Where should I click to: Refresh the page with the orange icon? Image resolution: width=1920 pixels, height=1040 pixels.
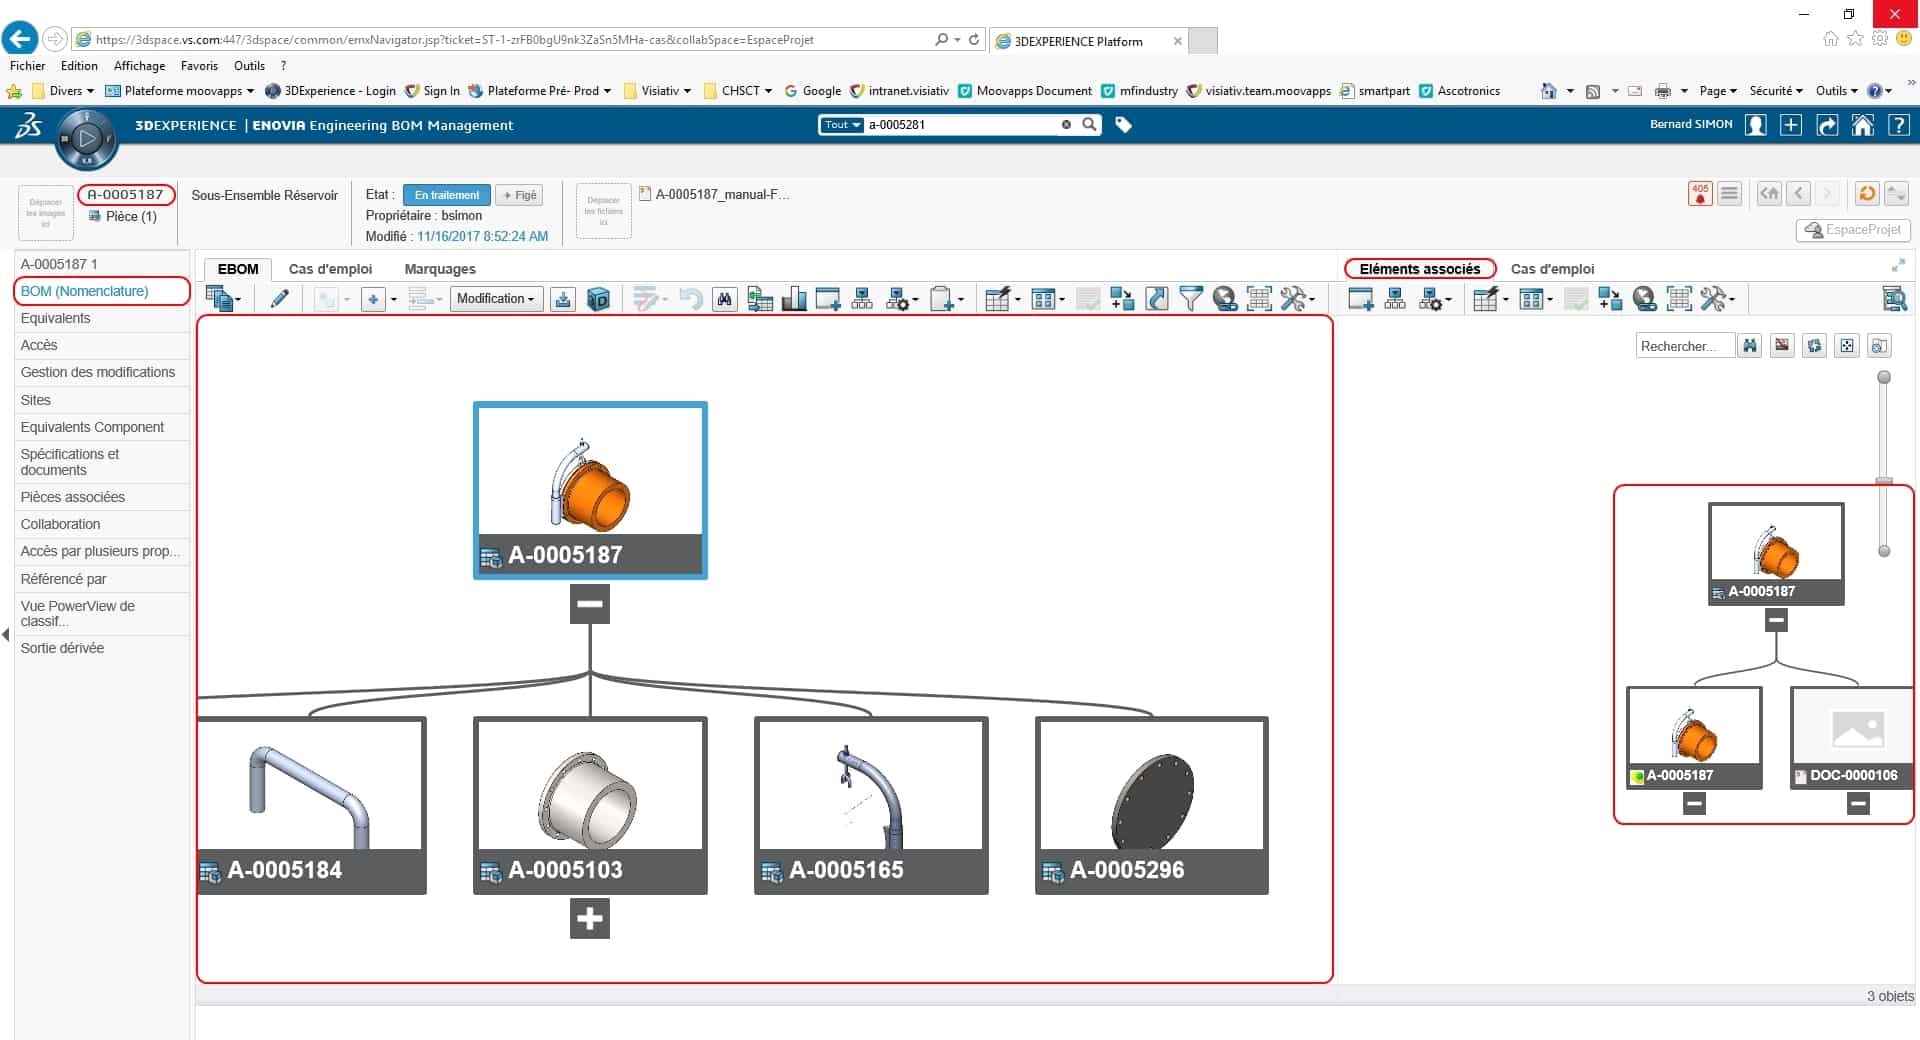click(x=1866, y=194)
